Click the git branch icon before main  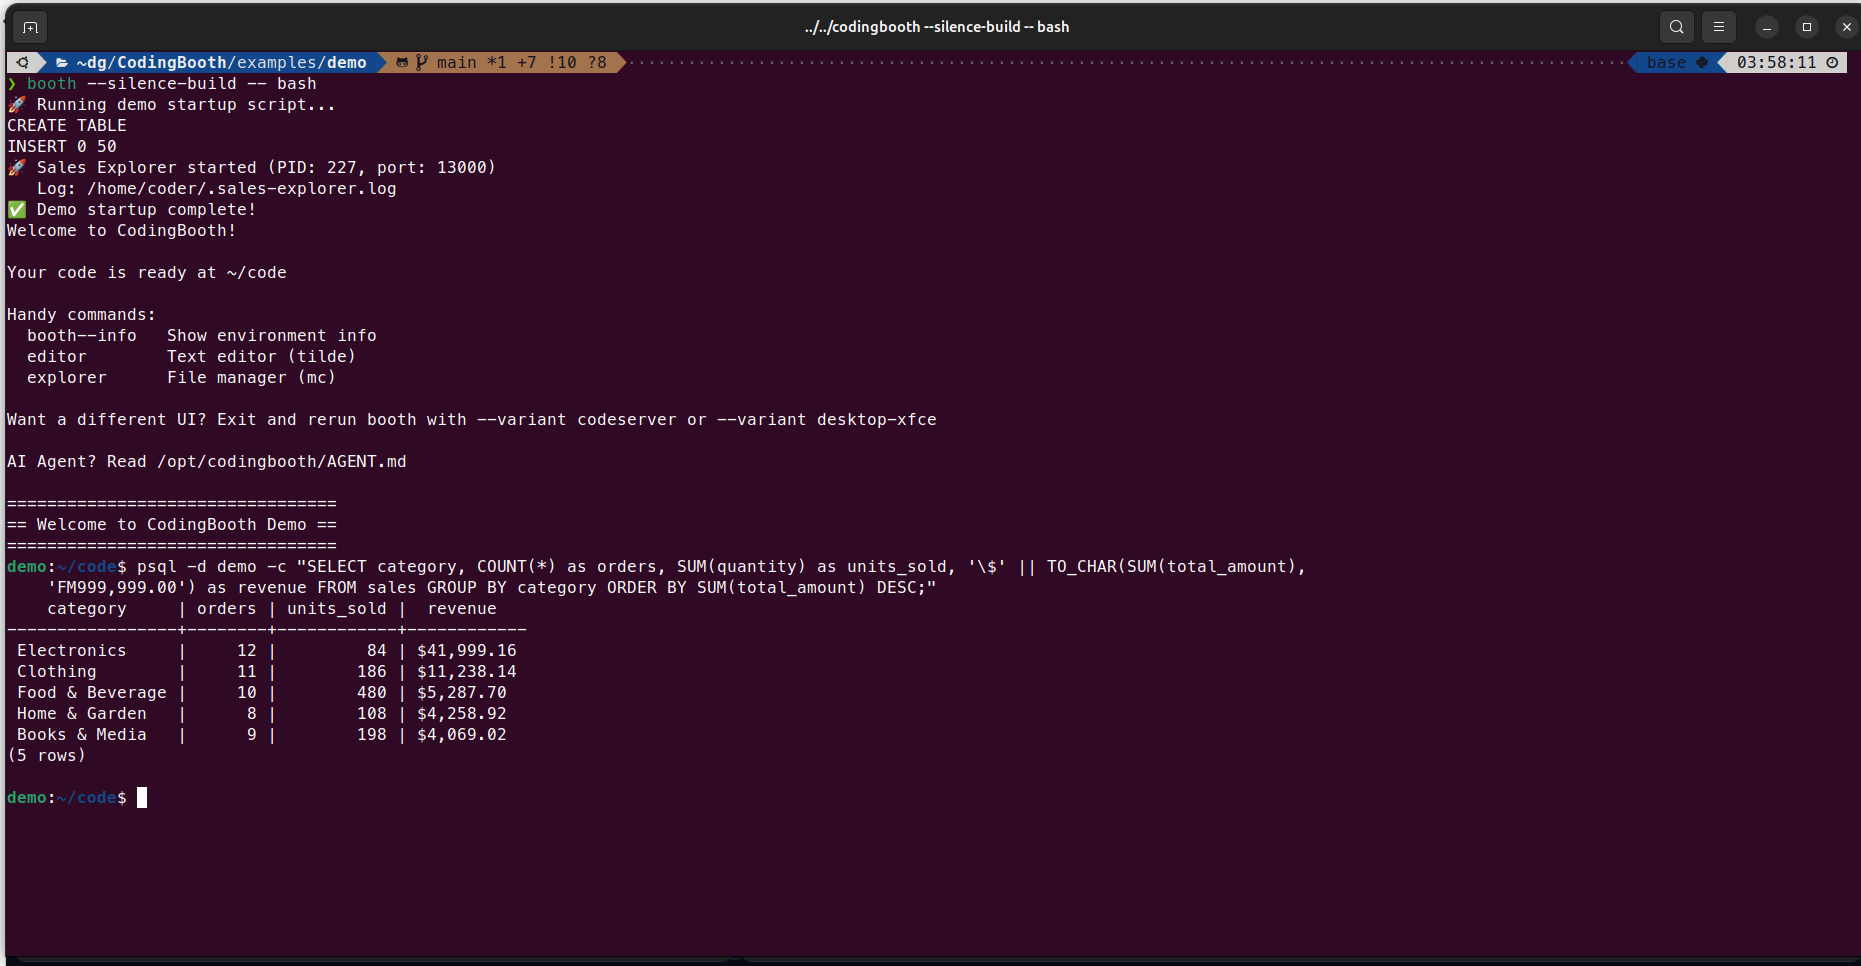pyautogui.click(x=422, y=62)
